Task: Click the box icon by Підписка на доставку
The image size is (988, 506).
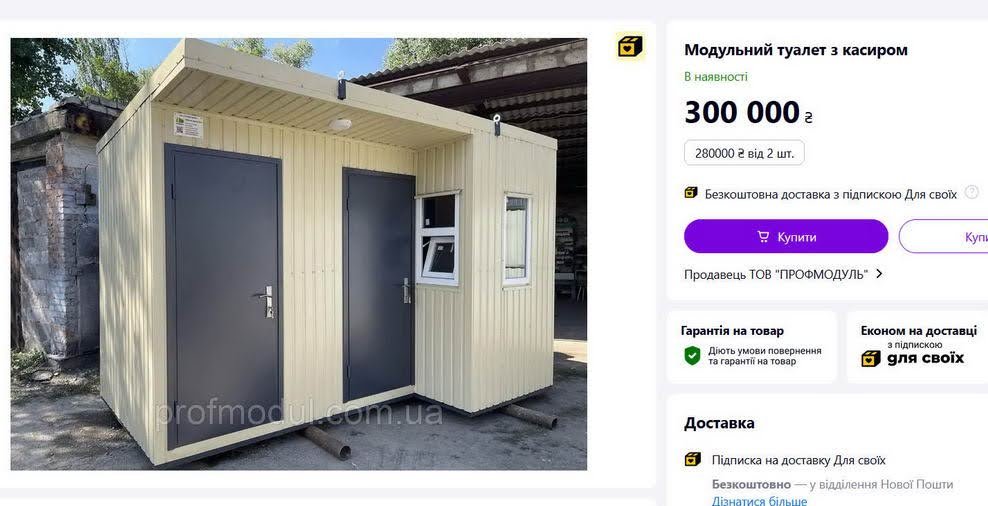Action: [692, 459]
